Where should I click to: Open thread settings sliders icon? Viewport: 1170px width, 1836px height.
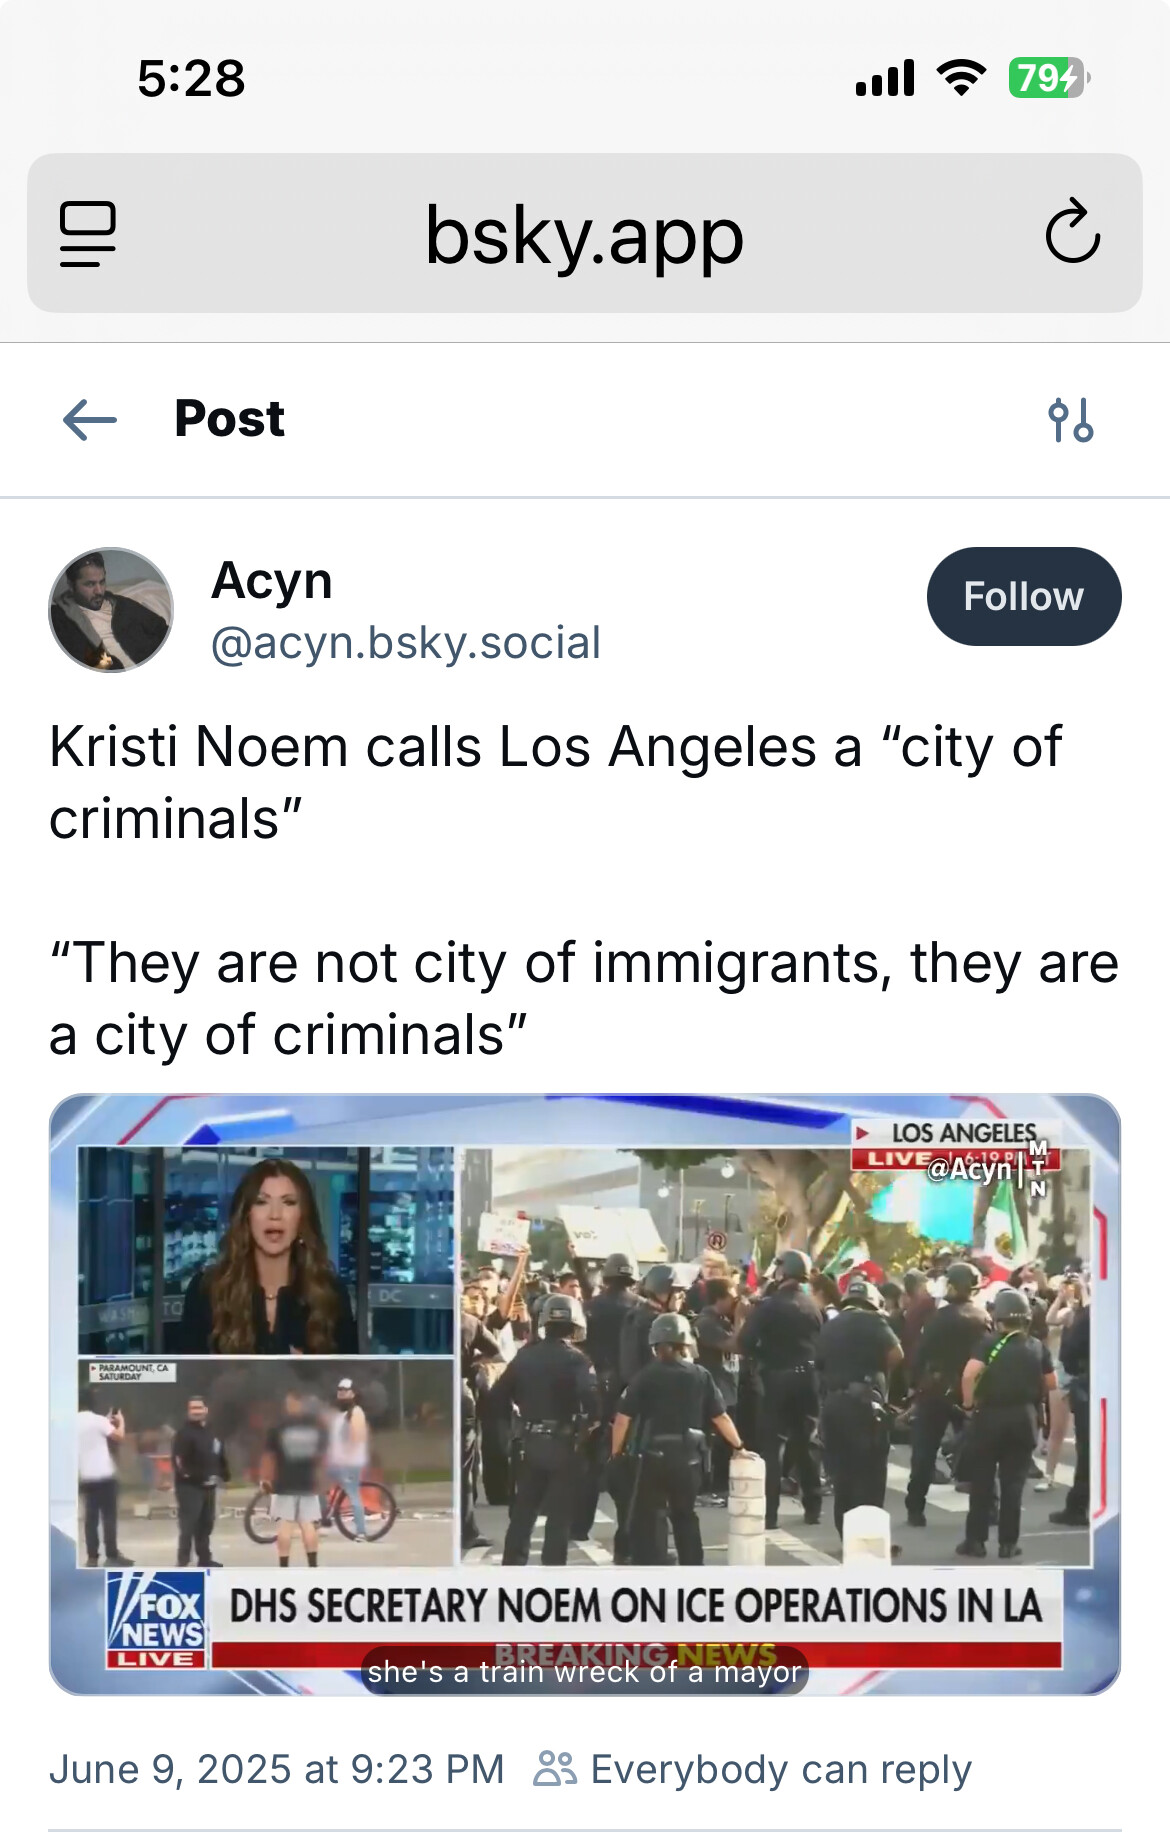click(1071, 420)
